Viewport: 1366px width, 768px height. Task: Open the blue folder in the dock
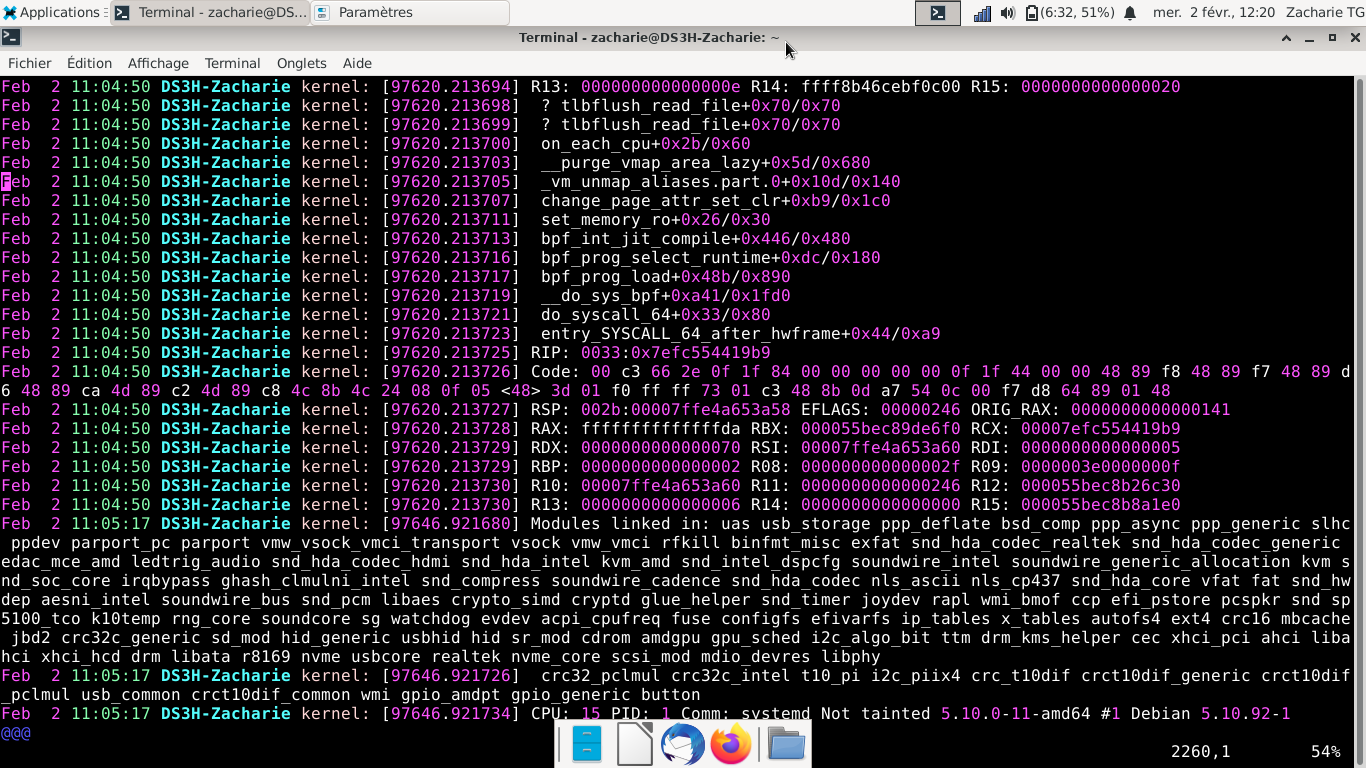pyautogui.click(x=787, y=745)
